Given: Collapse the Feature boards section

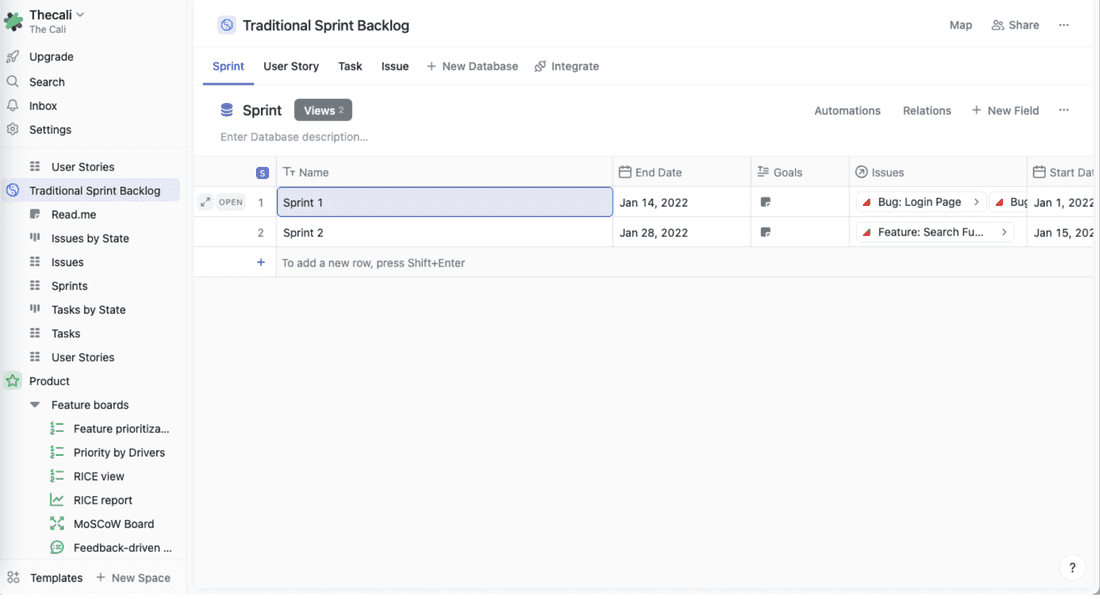Looking at the screenshot, I should (37, 404).
